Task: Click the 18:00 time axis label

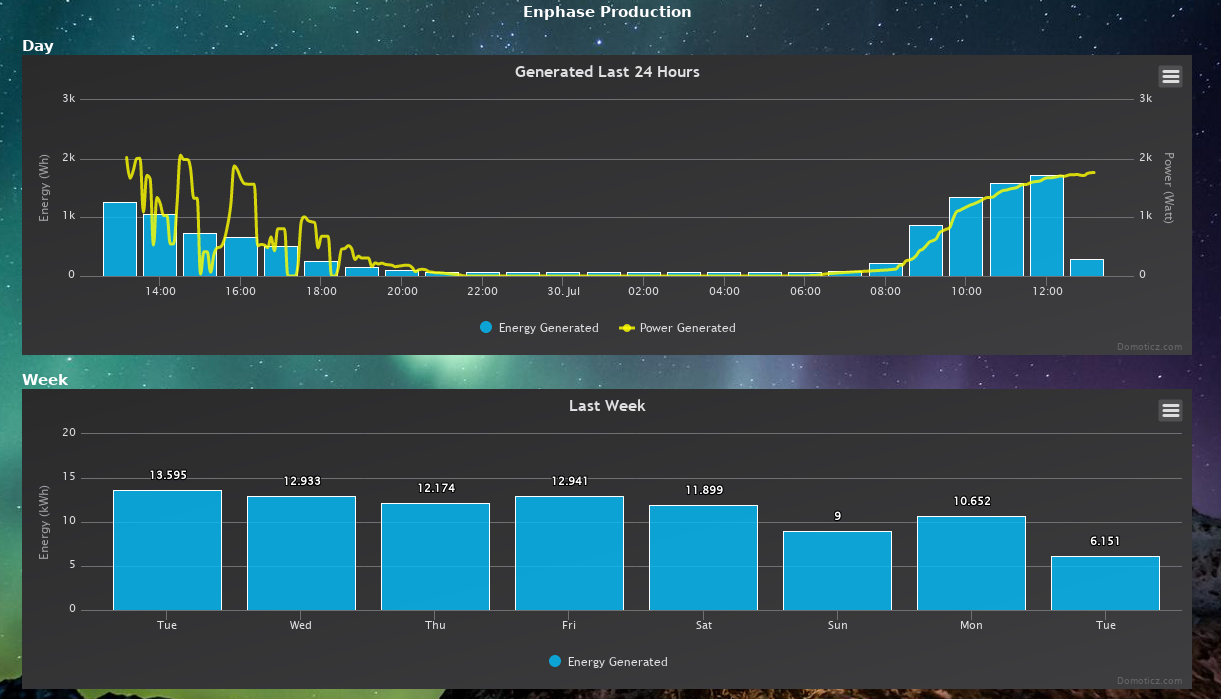Action: (321, 291)
